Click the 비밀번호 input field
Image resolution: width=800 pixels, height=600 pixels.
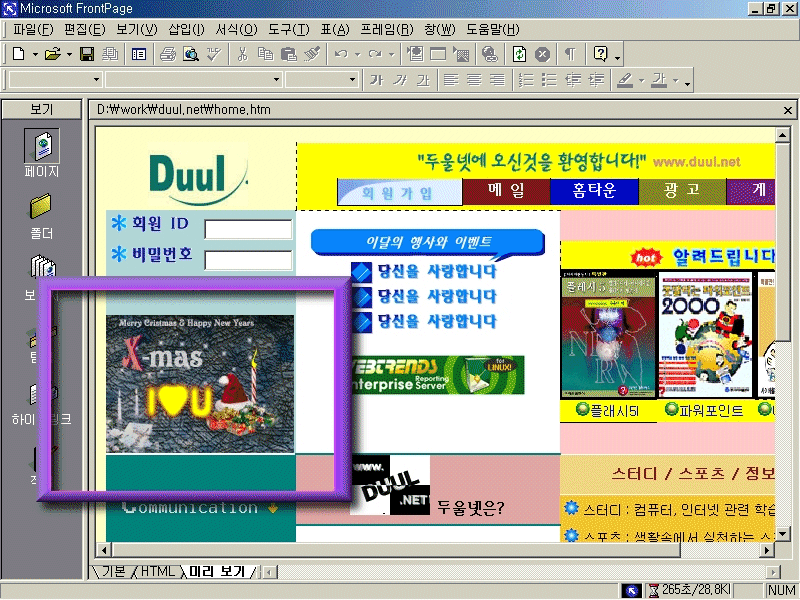click(248, 260)
